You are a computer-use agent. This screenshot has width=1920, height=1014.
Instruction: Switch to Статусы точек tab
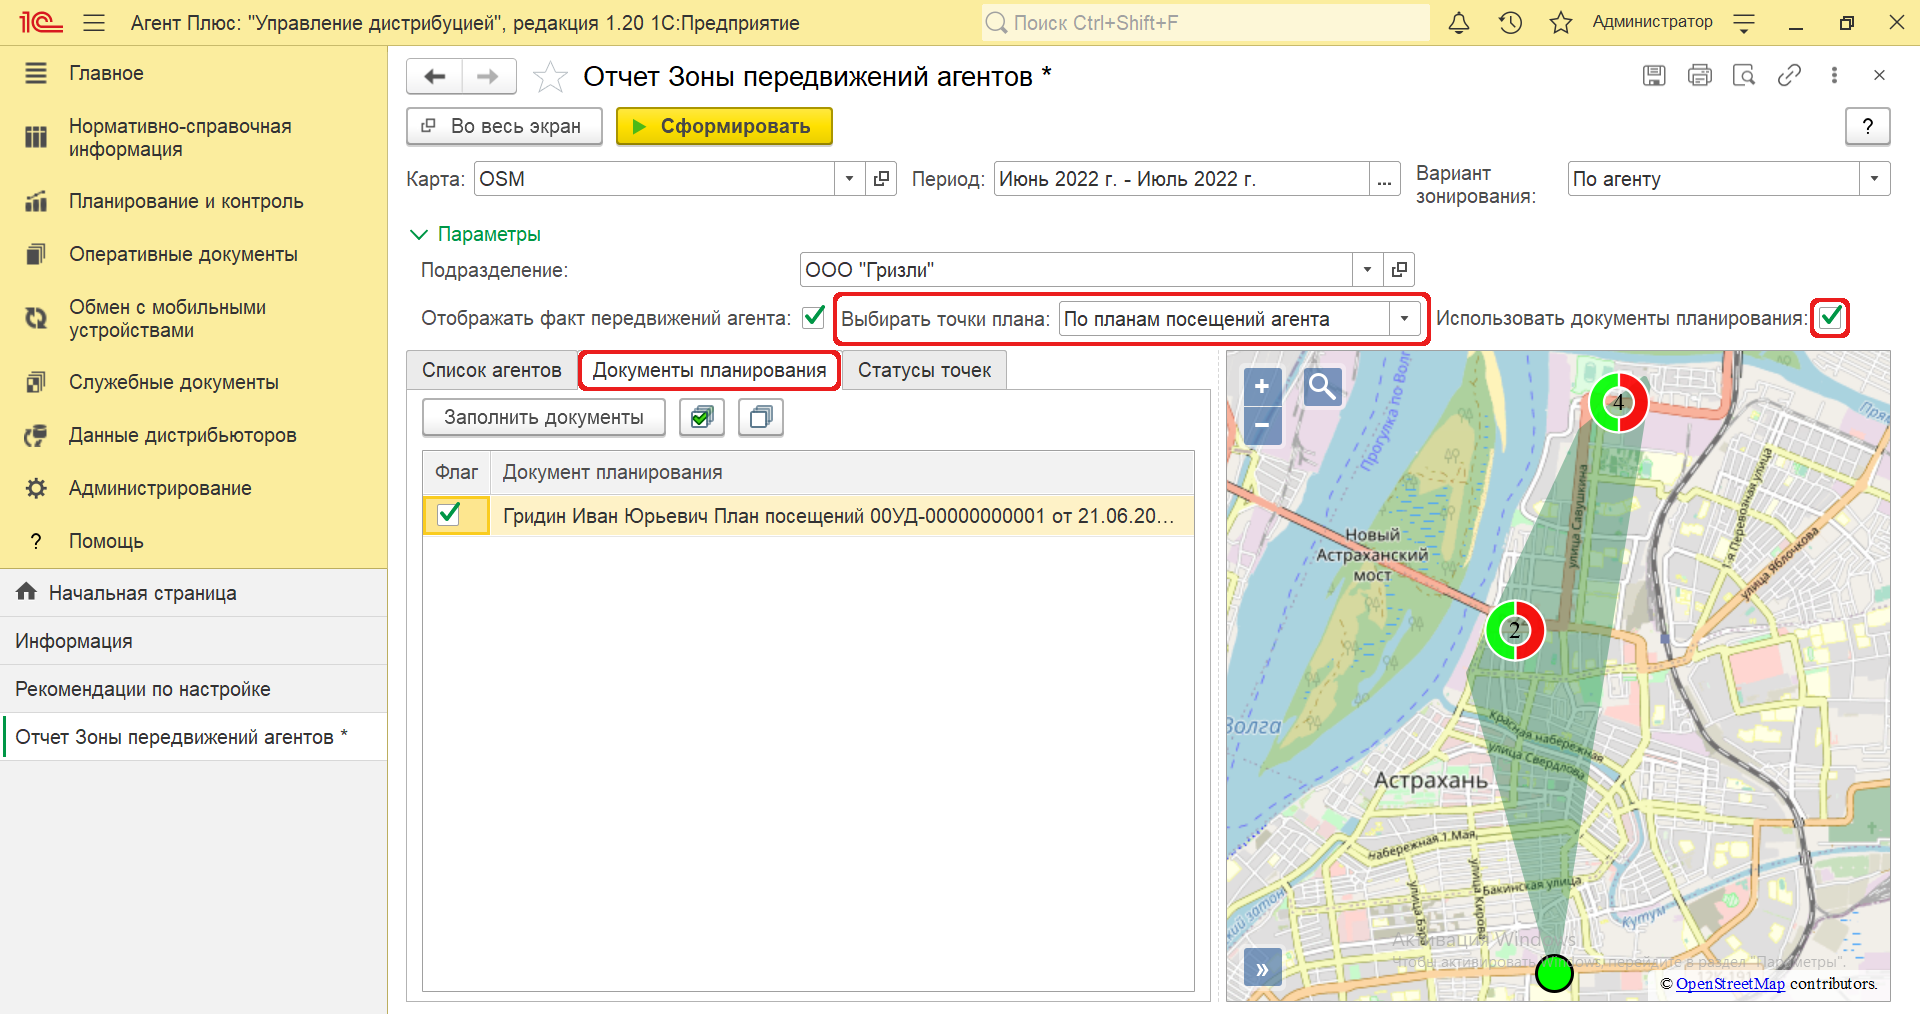click(x=924, y=370)
